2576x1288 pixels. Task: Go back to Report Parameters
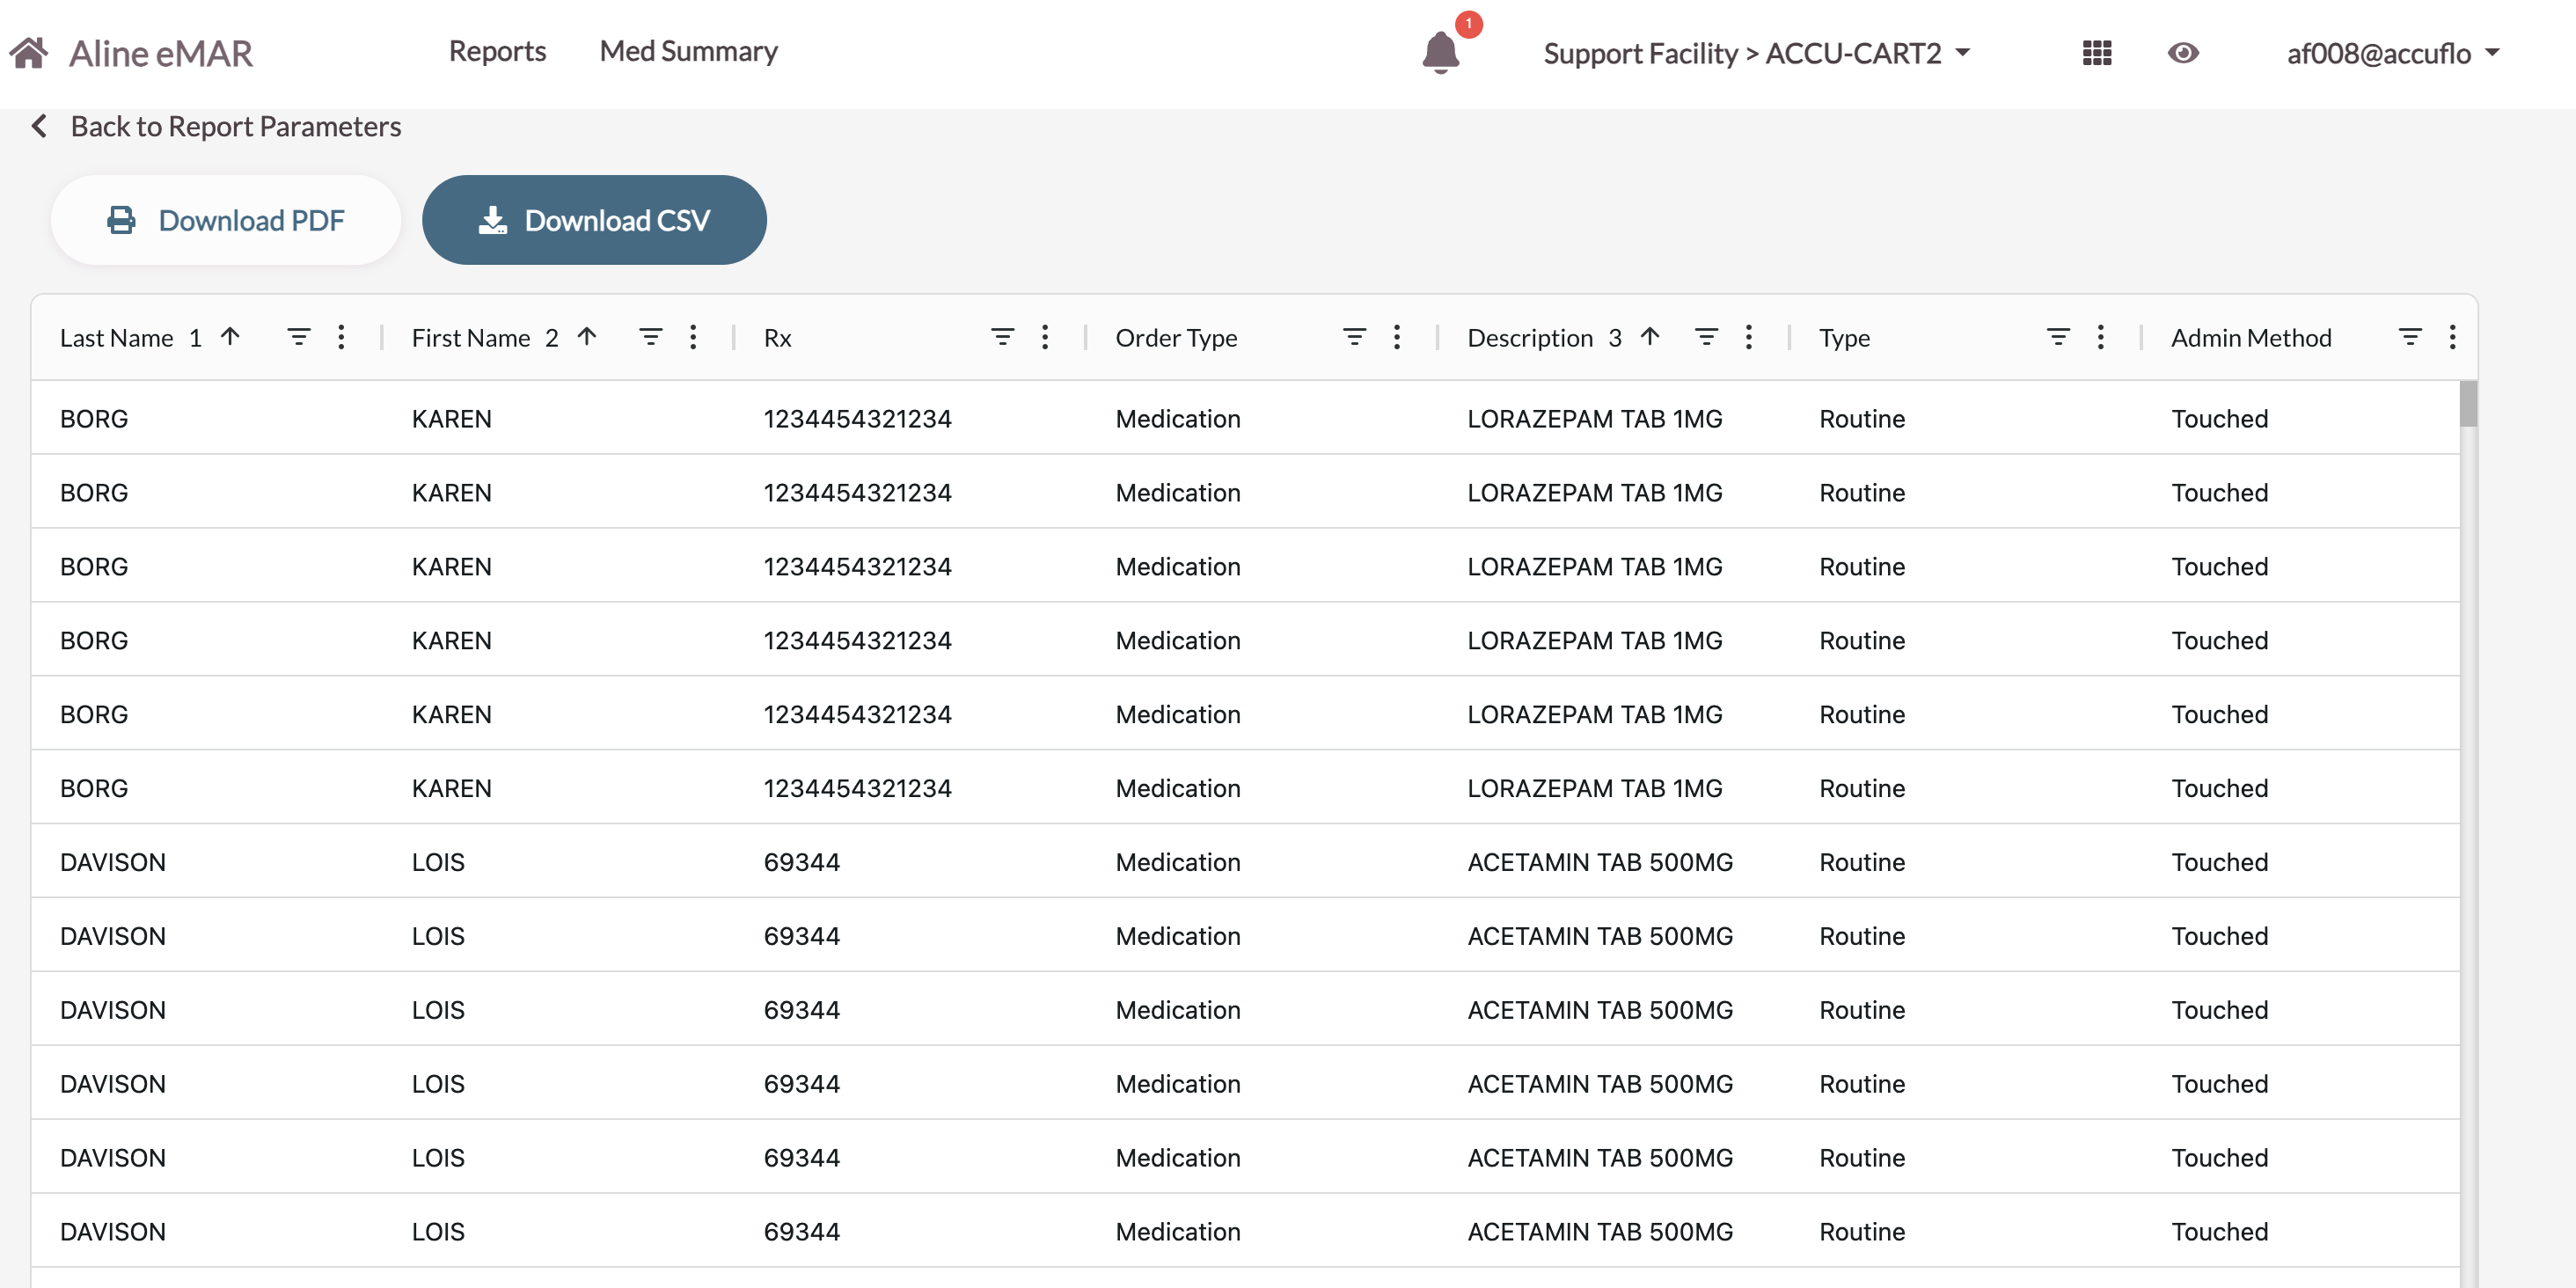(x=217, y=126)
